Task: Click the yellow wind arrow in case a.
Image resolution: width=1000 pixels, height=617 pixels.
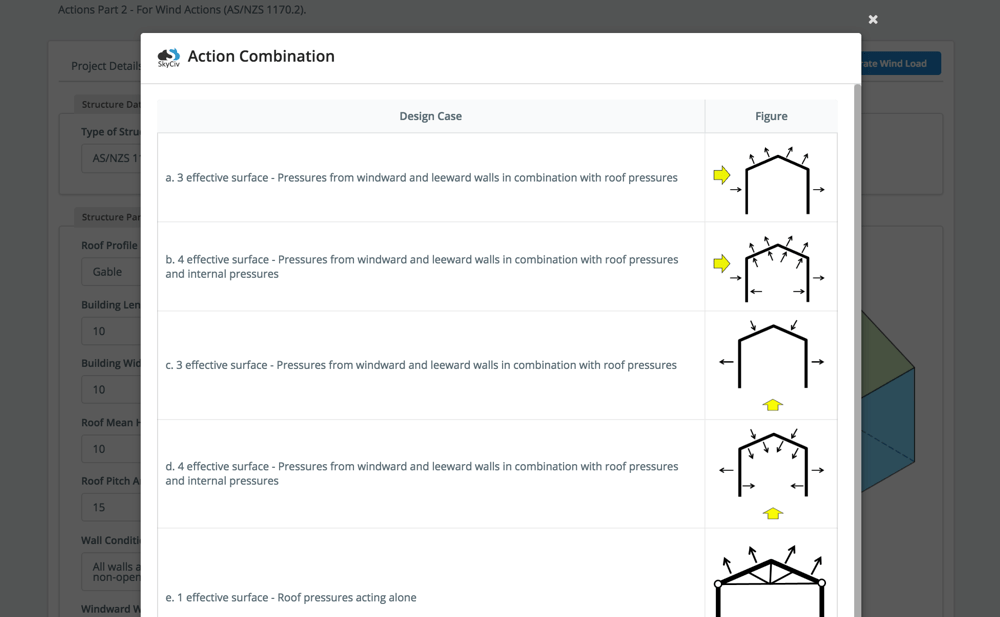Action: (x=721, y=175)
